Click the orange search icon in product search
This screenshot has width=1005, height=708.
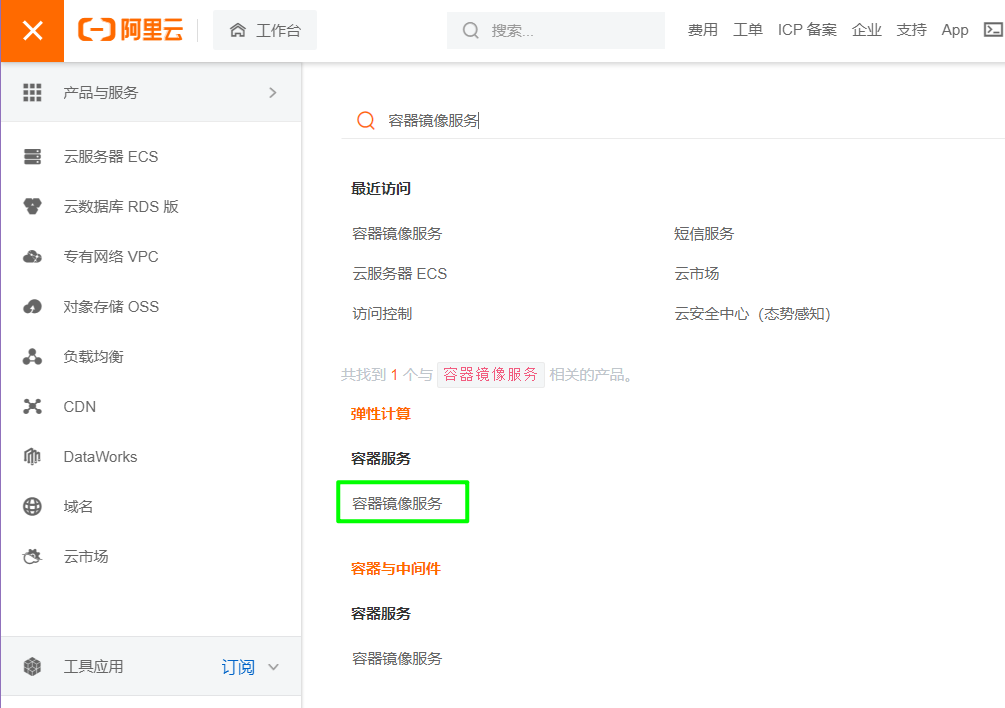coord(366,120)
